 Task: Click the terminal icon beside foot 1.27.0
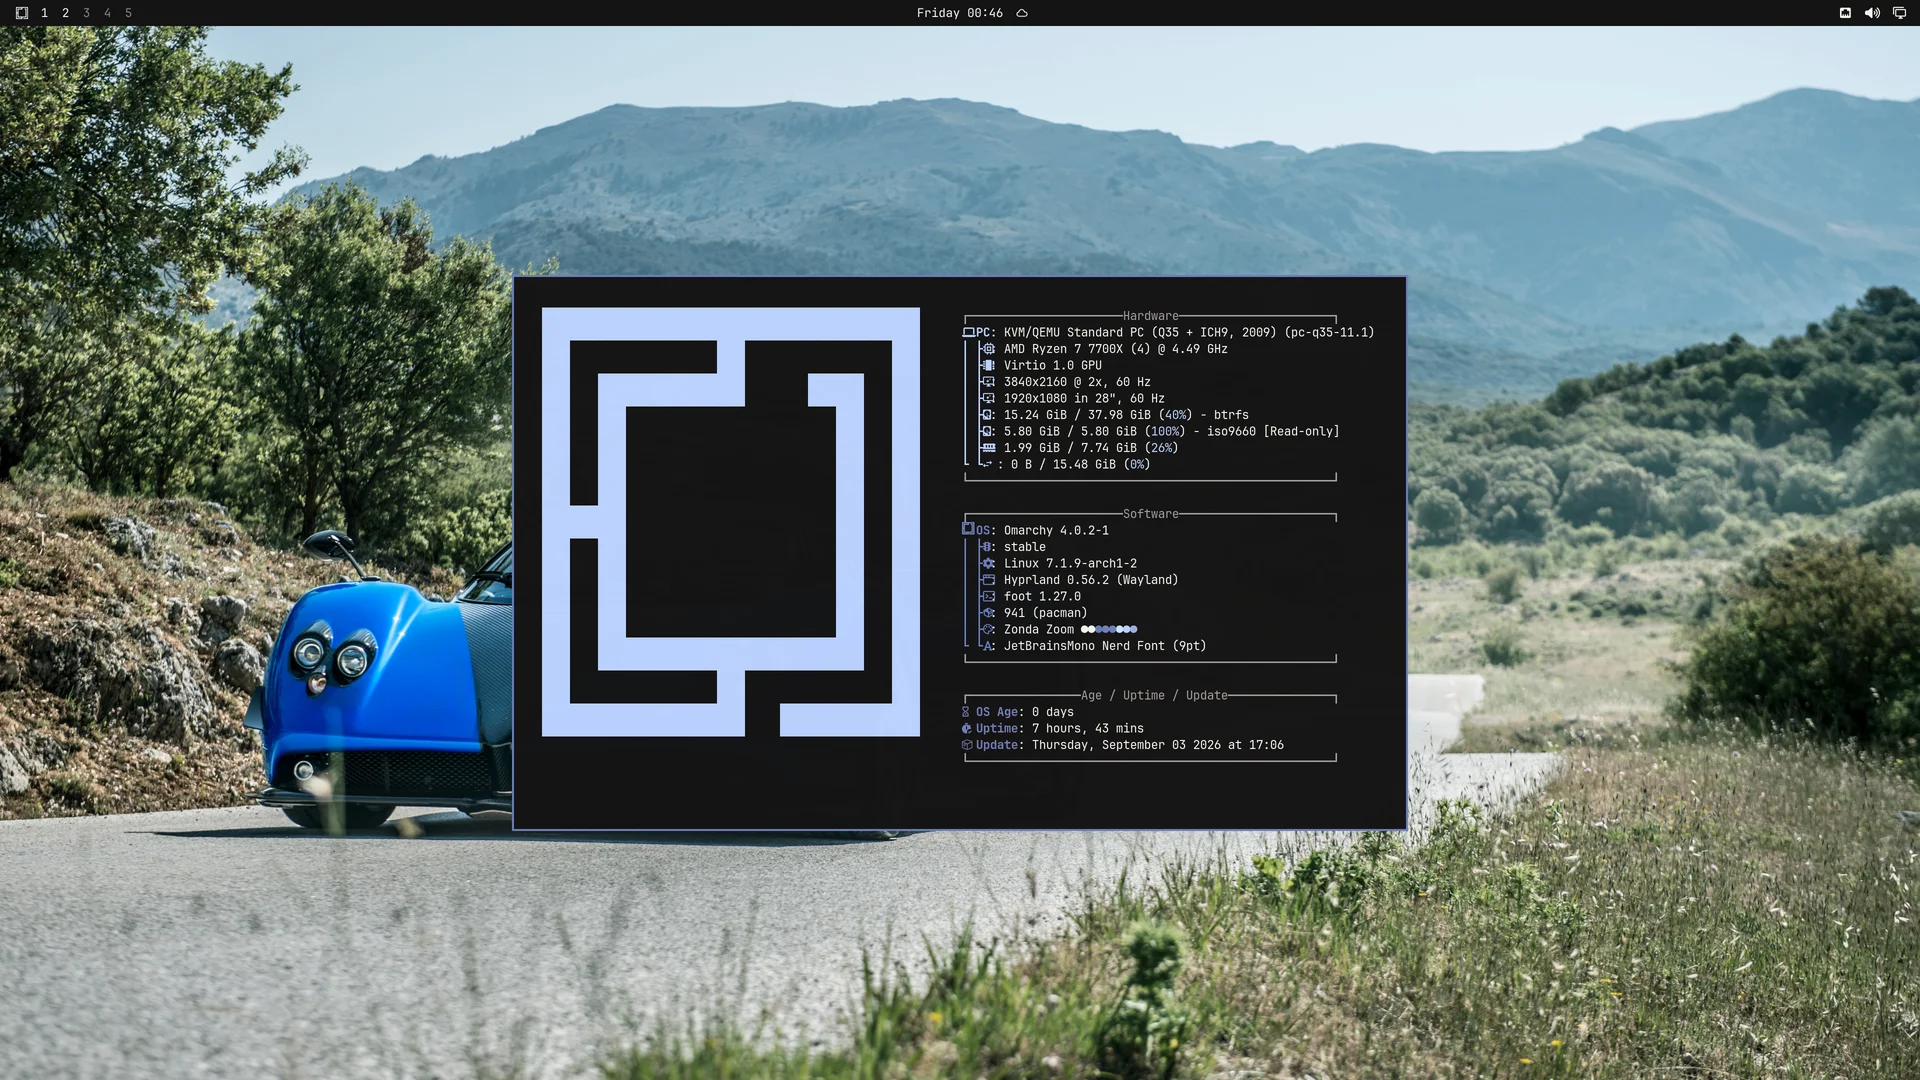click(988, 597)
